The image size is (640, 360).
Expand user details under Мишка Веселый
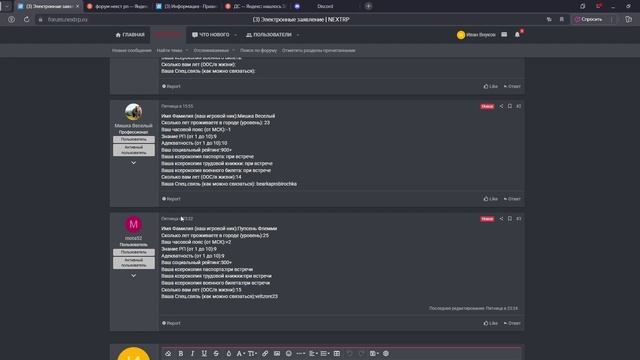point(133,163)
